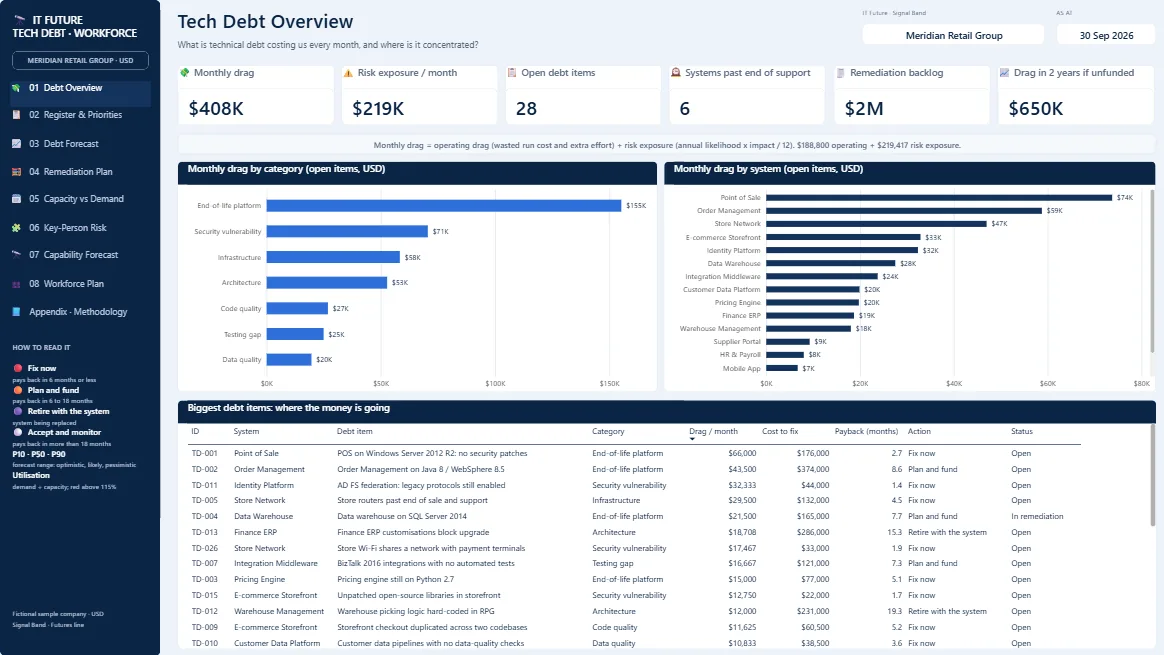The height and width of the screenshot is (655, 1164).
Task: Click "Finance ERP customisations block upgrade"
Action: [x=413, y=532]
